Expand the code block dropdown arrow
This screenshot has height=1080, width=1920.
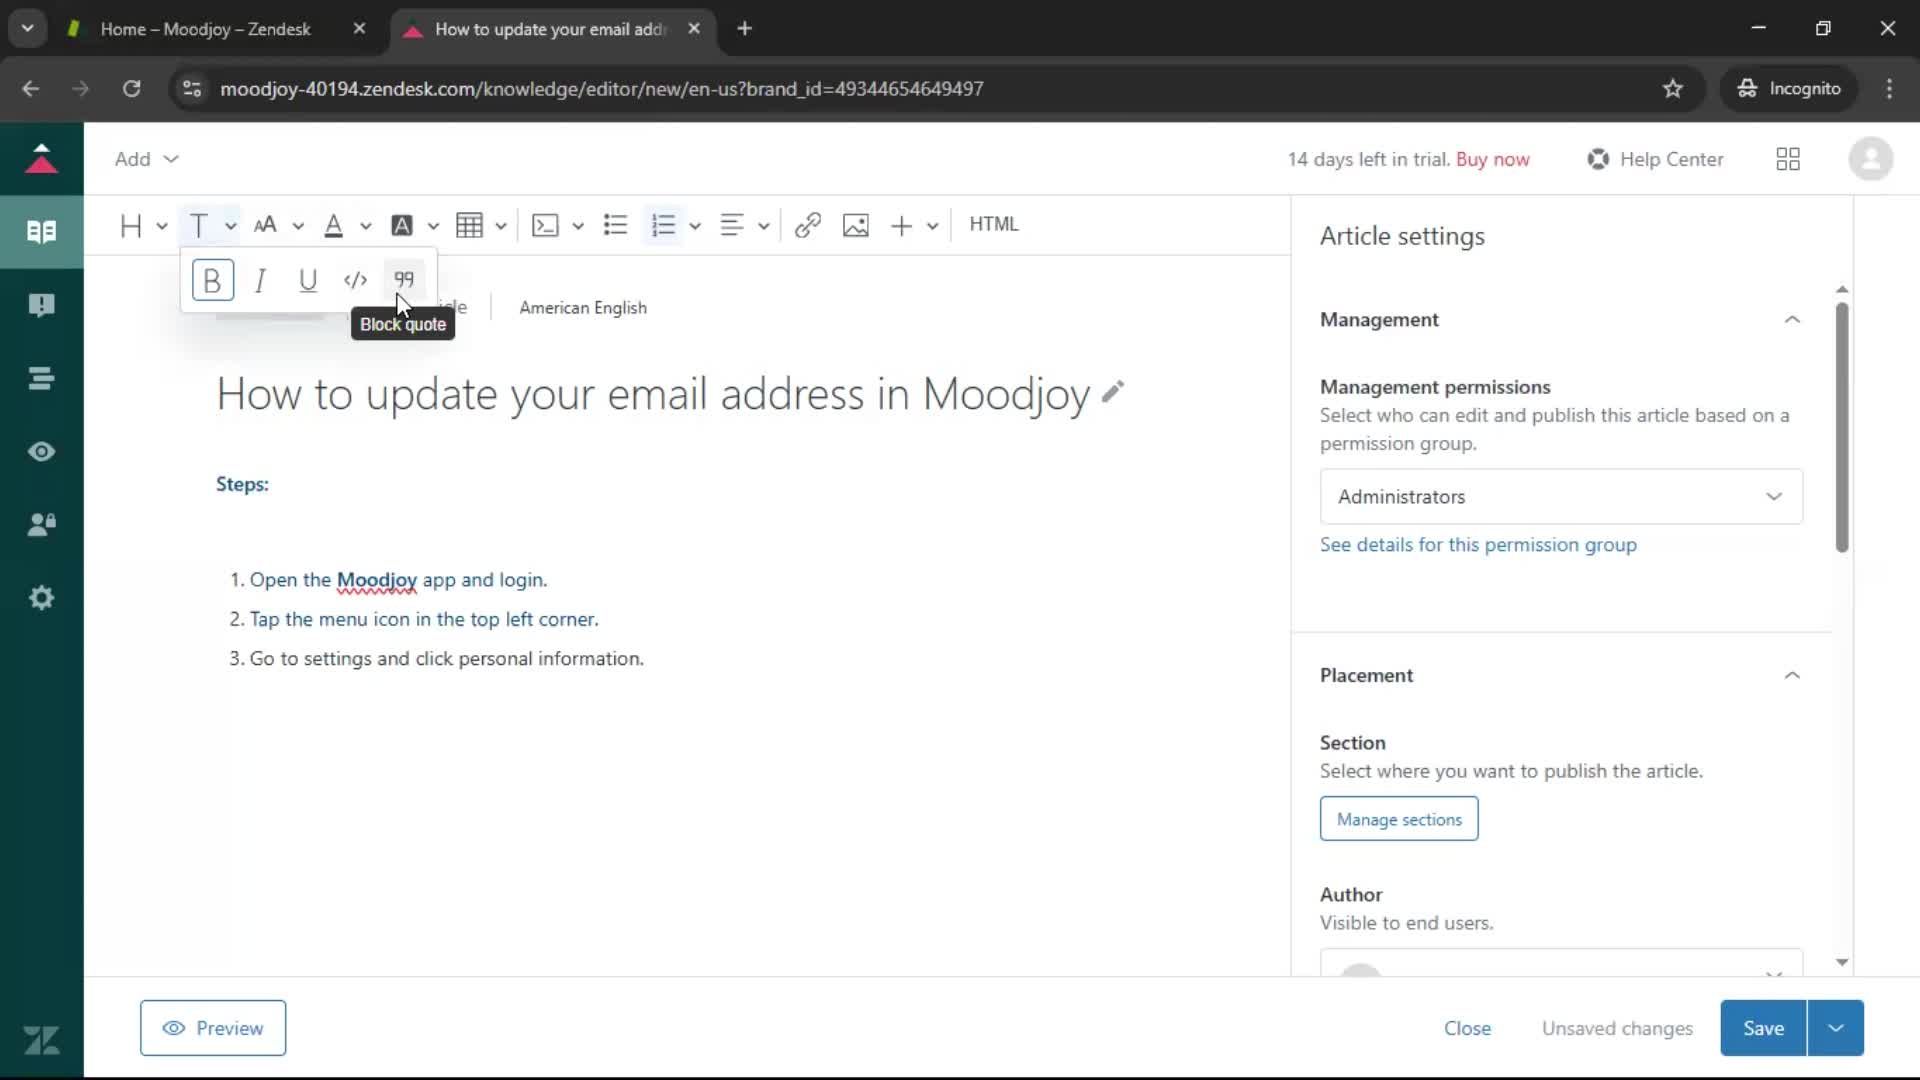(578, 226)
